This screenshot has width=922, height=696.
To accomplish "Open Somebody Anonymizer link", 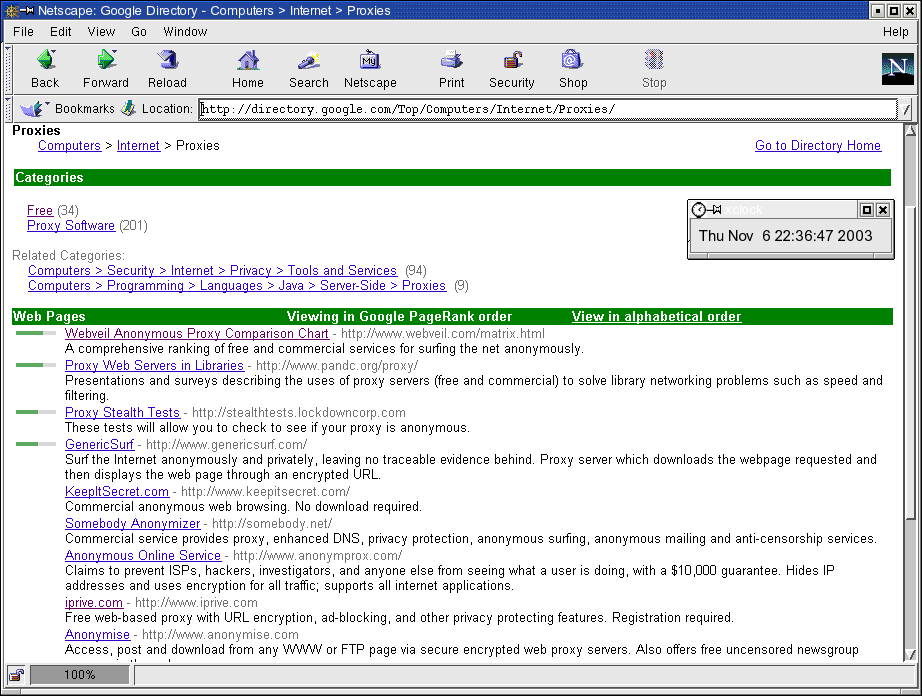I will (x=133, y=523).
